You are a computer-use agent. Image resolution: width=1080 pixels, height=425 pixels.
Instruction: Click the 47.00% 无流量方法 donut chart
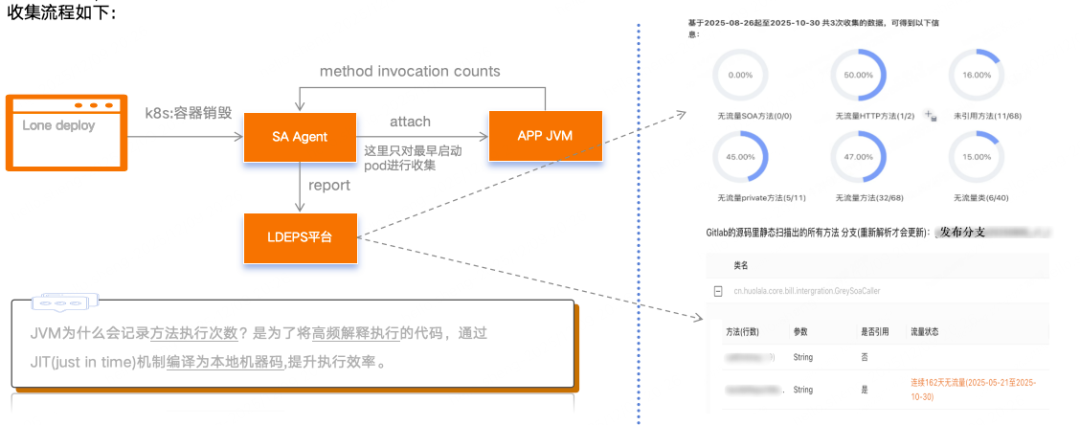[858, 156]
